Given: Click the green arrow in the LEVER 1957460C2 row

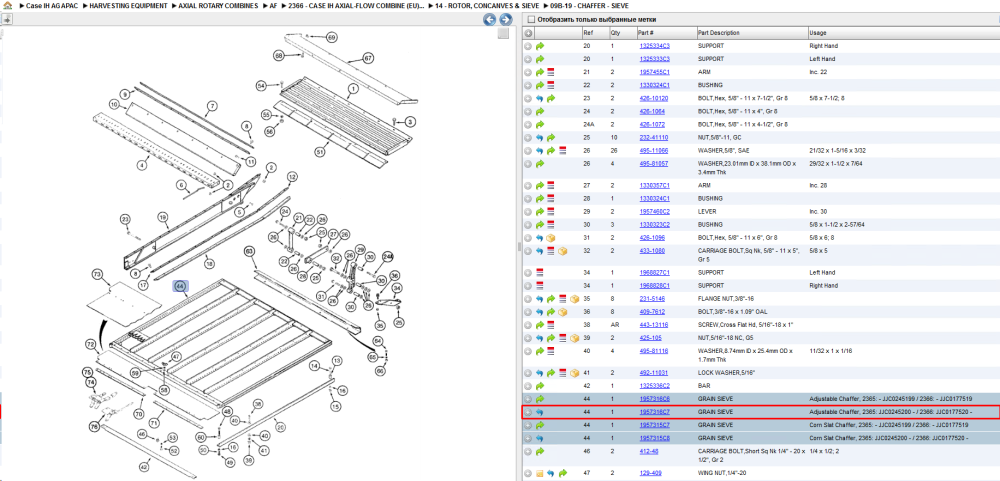Looking at the screenshot, I should coord(540,211).
